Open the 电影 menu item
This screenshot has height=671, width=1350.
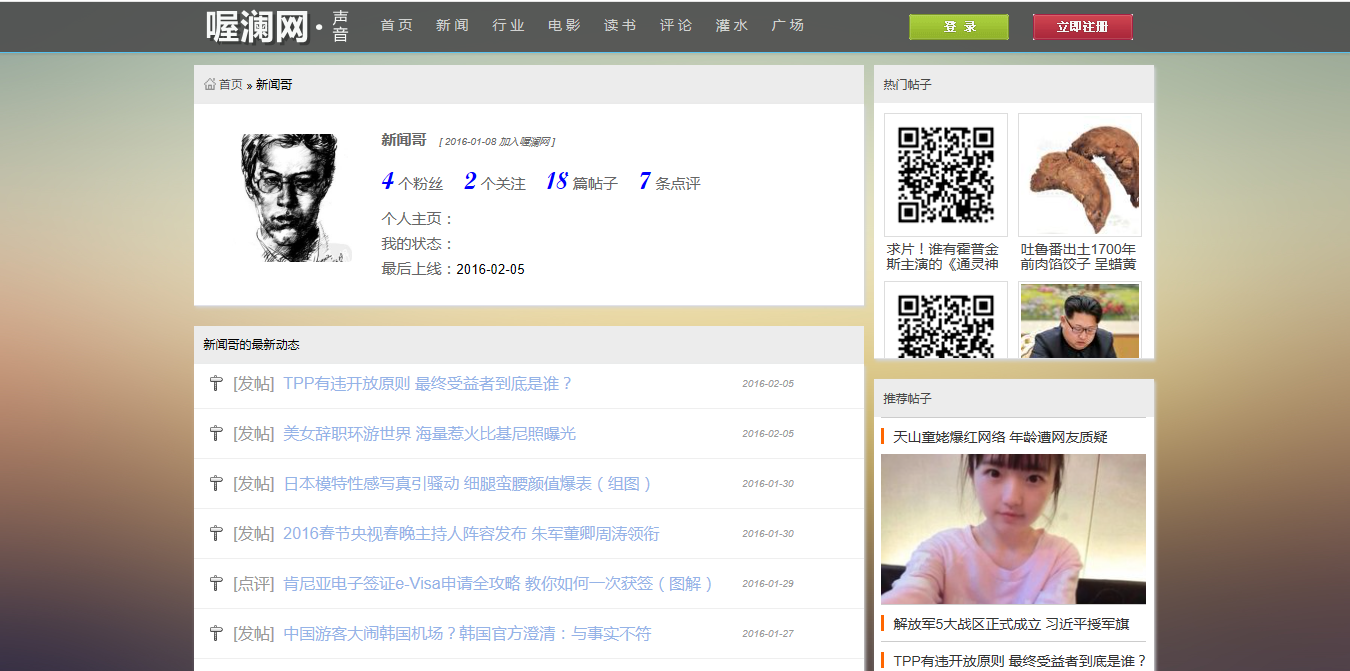tap(565, 25)
